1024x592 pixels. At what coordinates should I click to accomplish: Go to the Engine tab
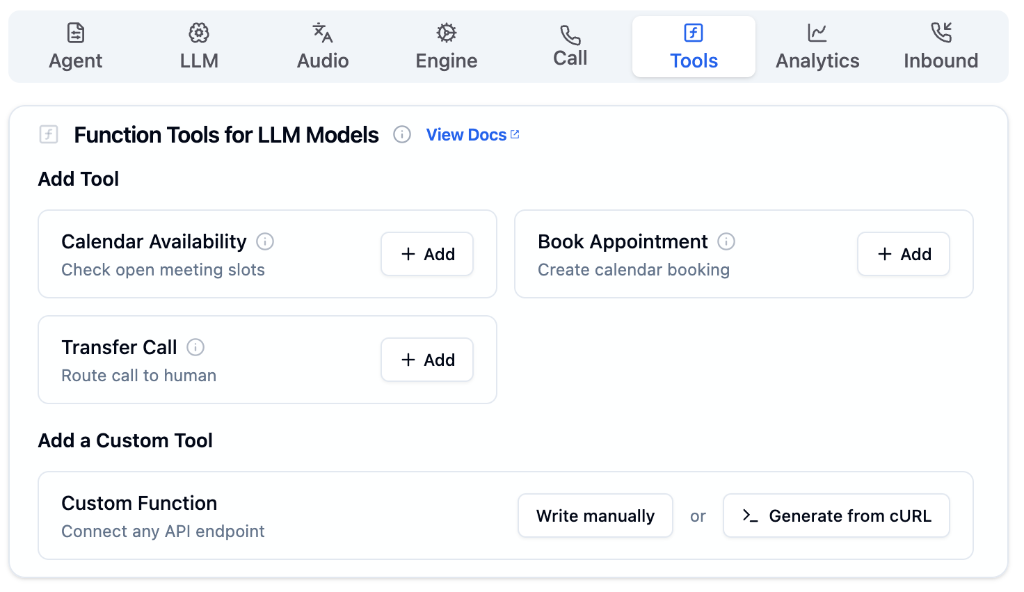[x=447, y=46]
